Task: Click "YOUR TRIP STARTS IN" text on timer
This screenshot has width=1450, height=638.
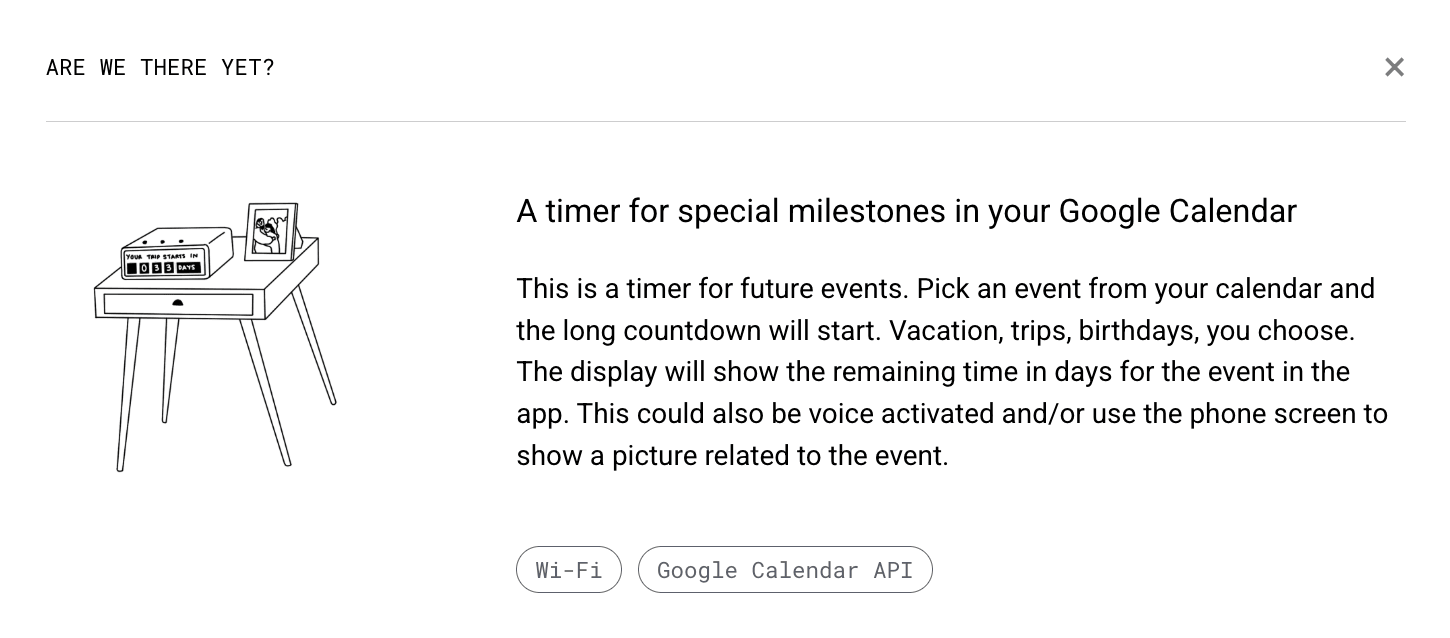Action: tap(162, 257)
